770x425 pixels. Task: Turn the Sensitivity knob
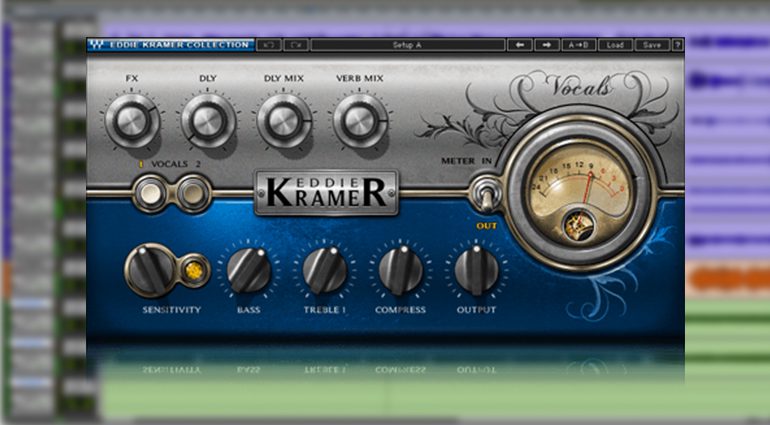point(150,270)
